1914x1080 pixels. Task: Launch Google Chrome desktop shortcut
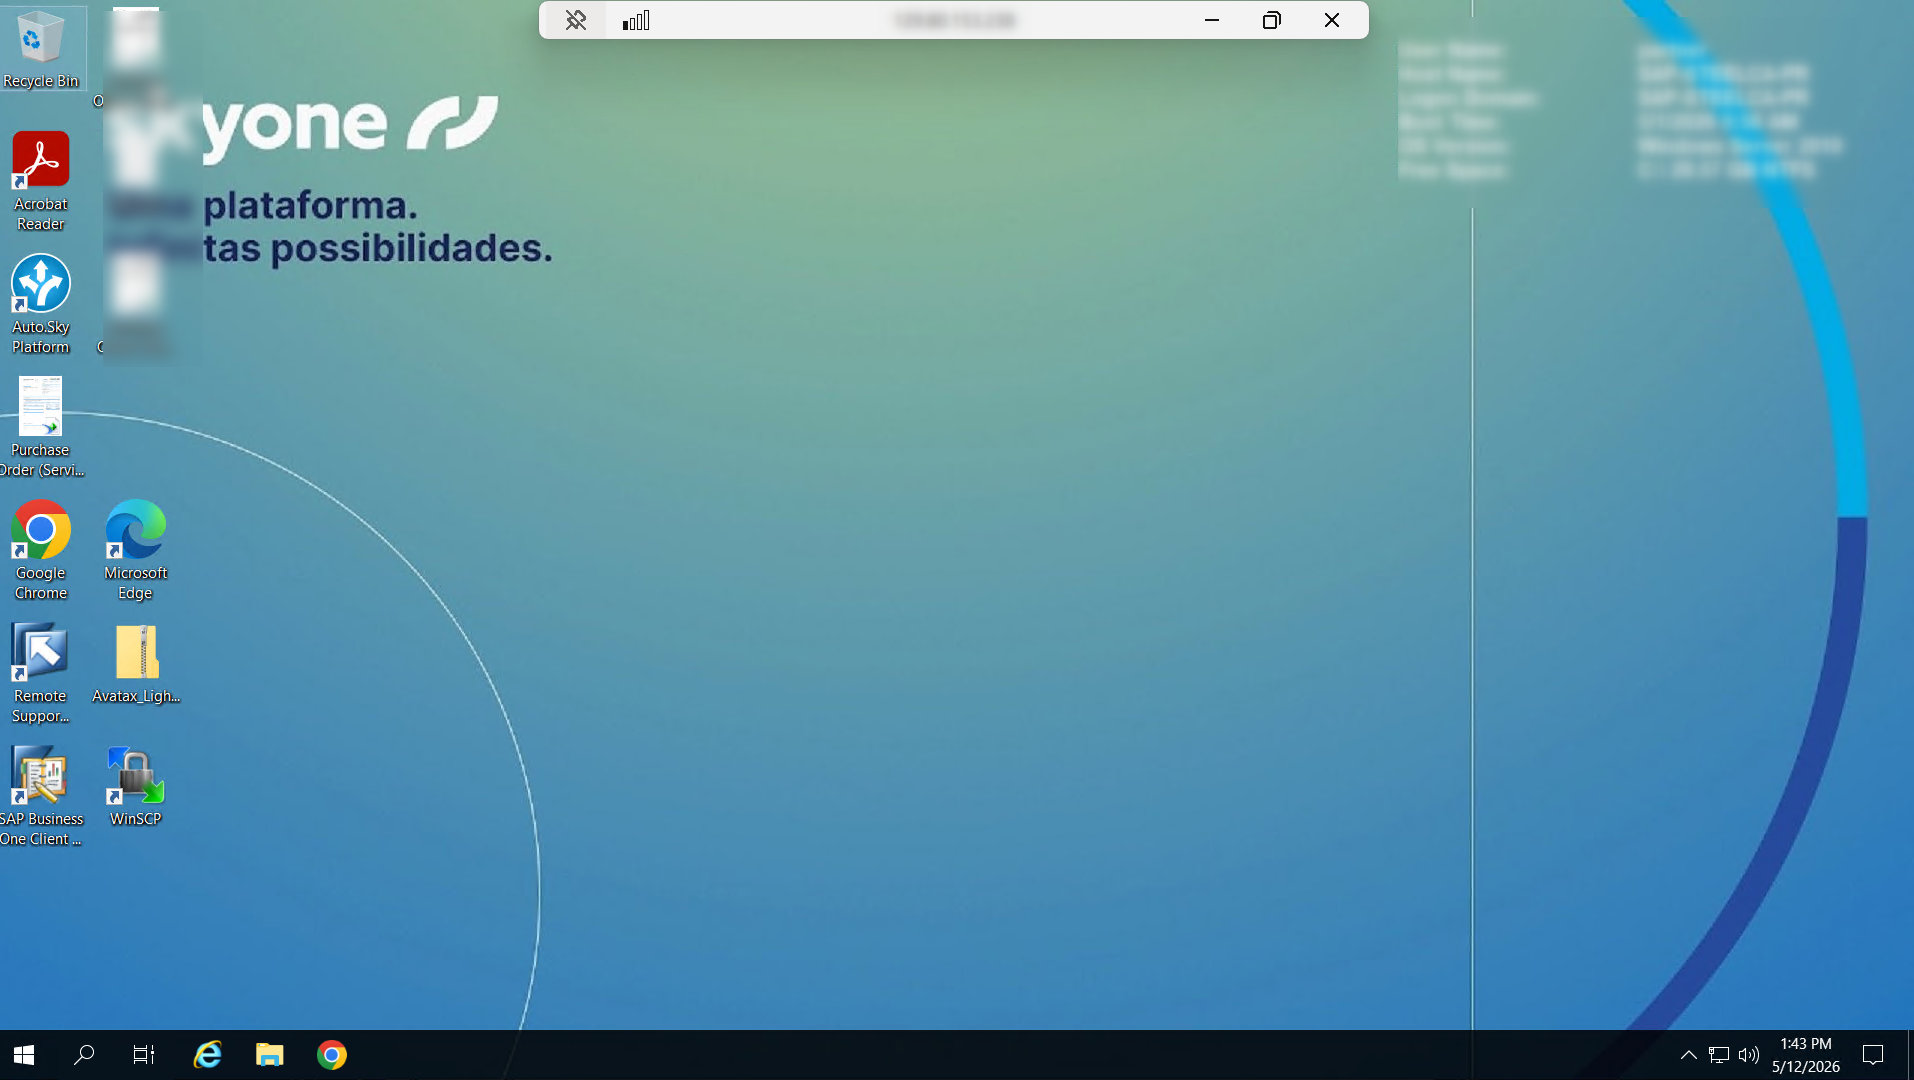click(41, 550)
